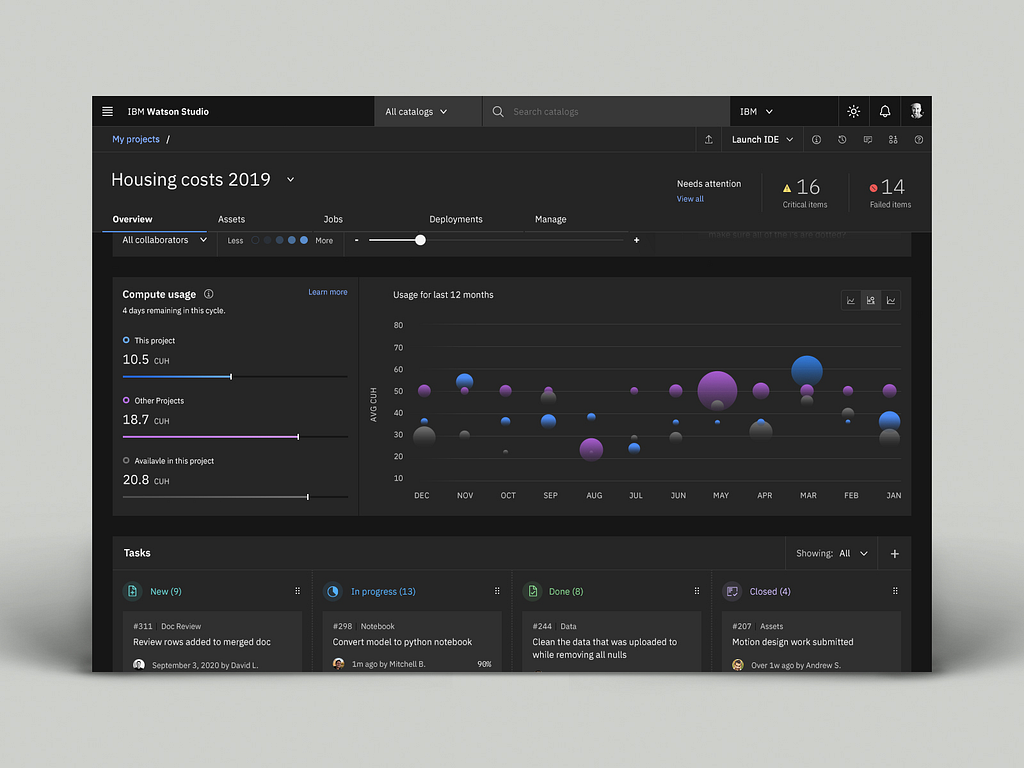Open the help question mark icon
The height and width of the screenshot is (768, 1024).
click(x=918, y=140)
